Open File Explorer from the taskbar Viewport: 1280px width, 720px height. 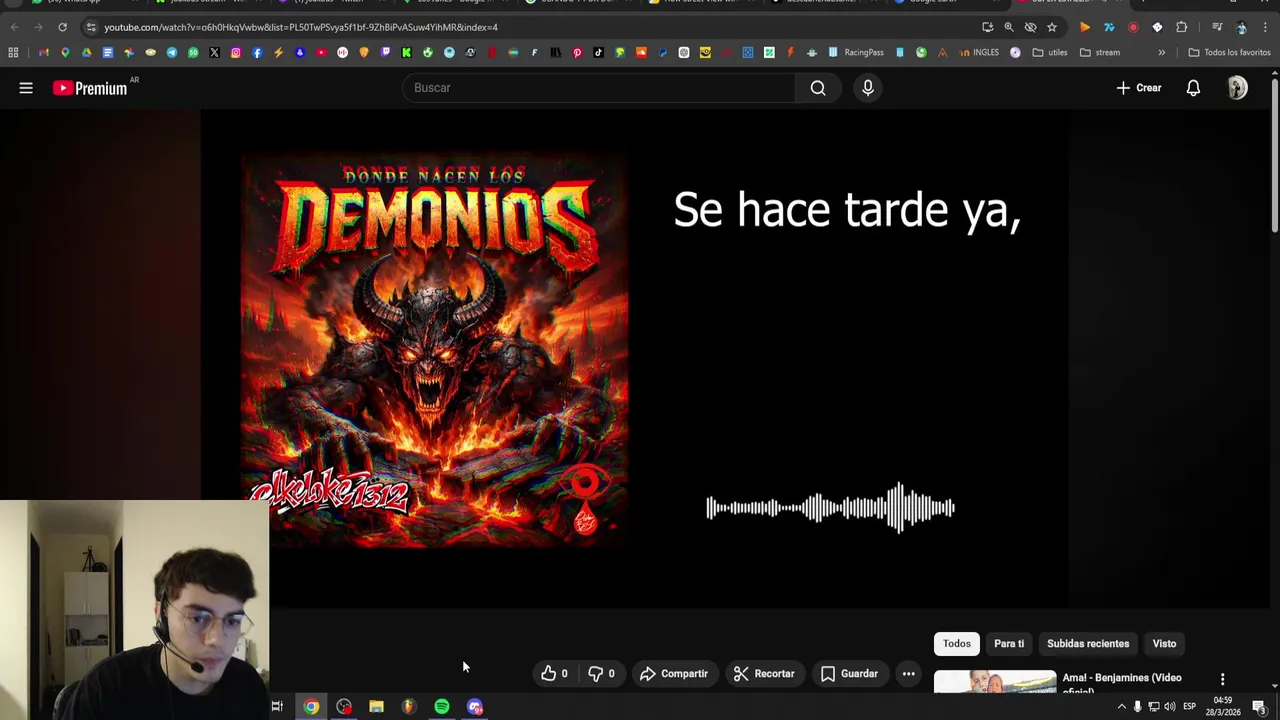point(376,707)
